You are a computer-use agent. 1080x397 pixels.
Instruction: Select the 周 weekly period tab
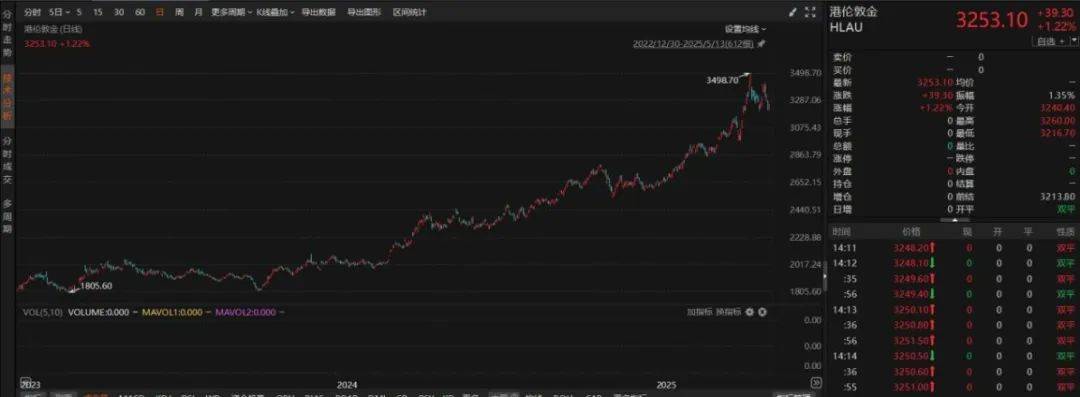tap(179, 12)
